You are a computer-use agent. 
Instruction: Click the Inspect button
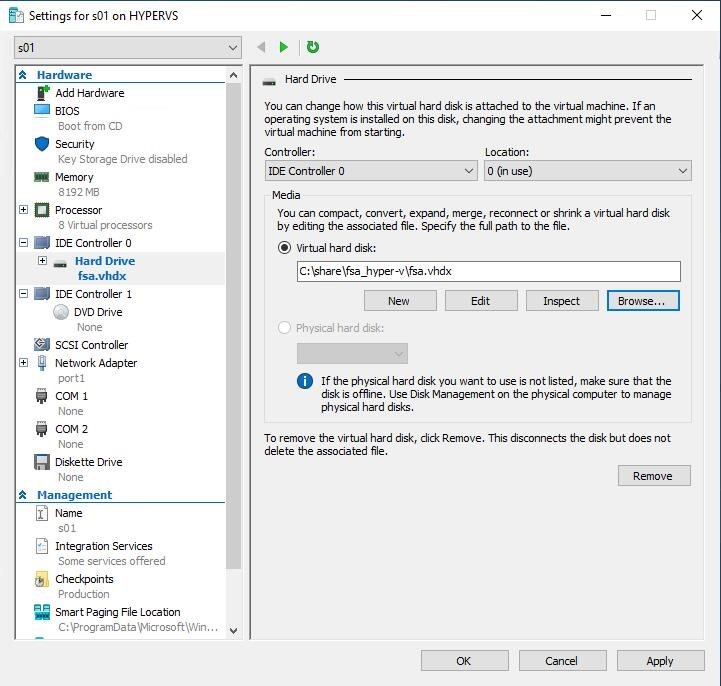[x=562, y=301]
